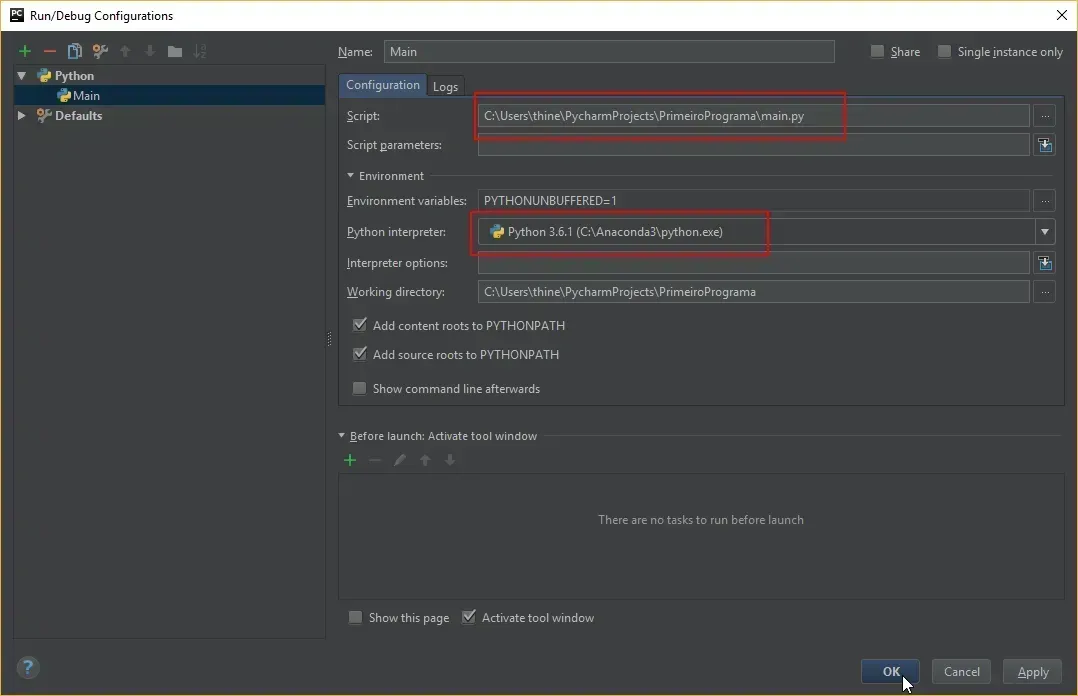The height and width of the screenshot is (696, 1078).
Task: Click the Cancel button
Action: [x=961, y=671]
